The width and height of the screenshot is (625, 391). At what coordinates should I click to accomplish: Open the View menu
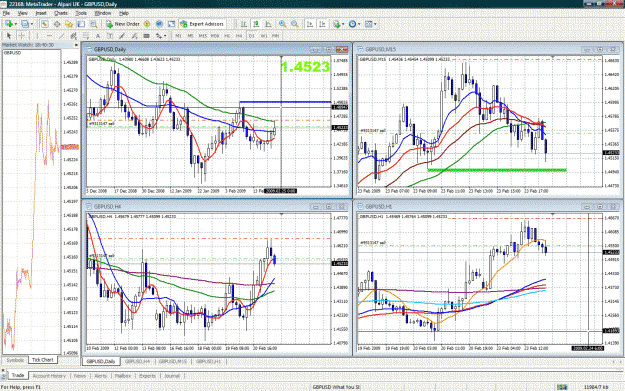(22, 13)
